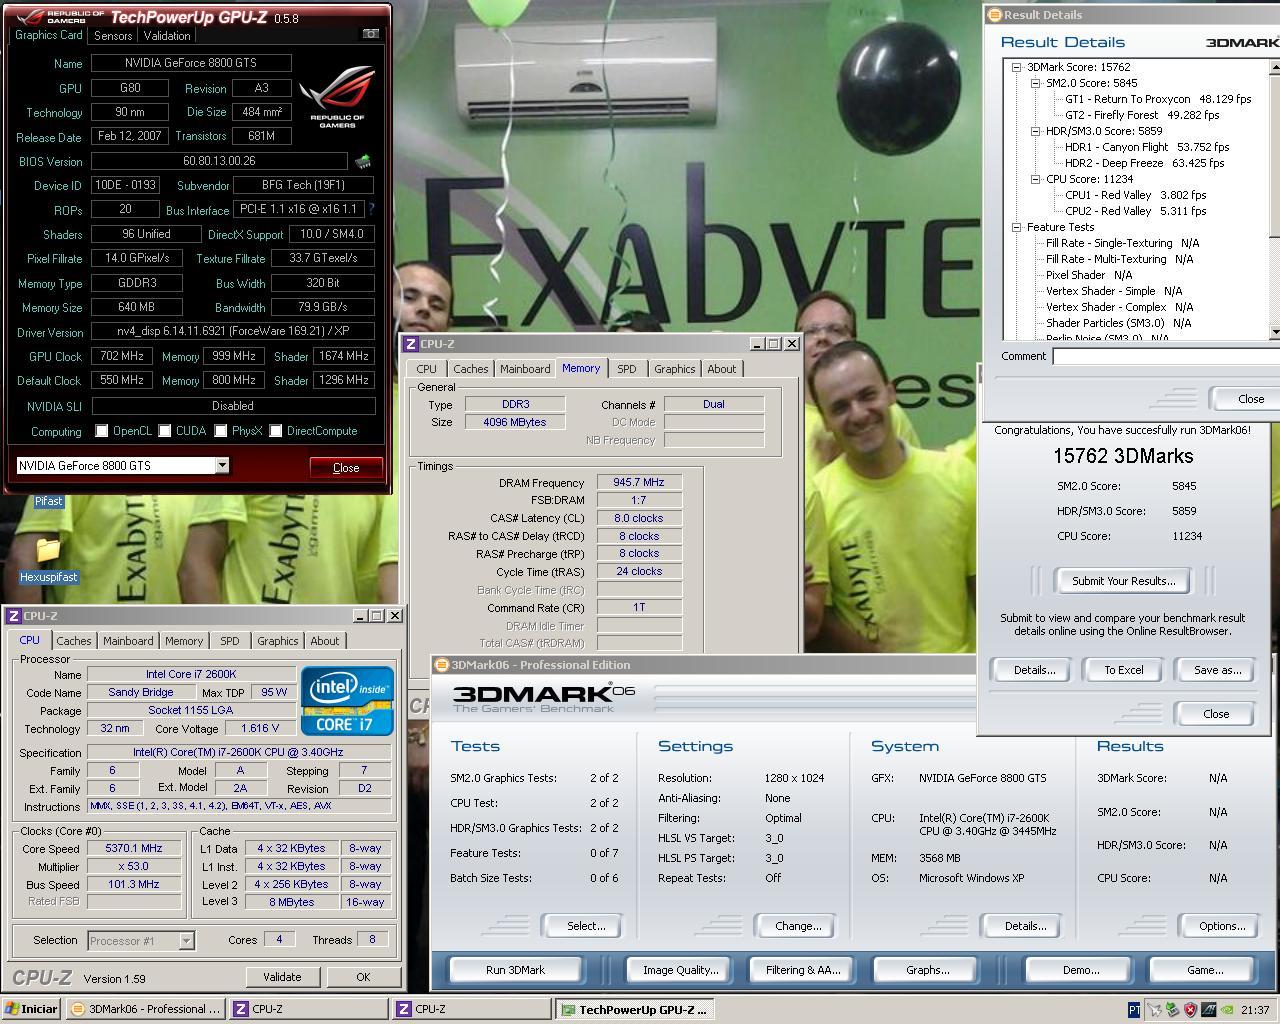Click the OK button in CPU-Z
The image size is (1280, 1024).
(x=362, y=977)
